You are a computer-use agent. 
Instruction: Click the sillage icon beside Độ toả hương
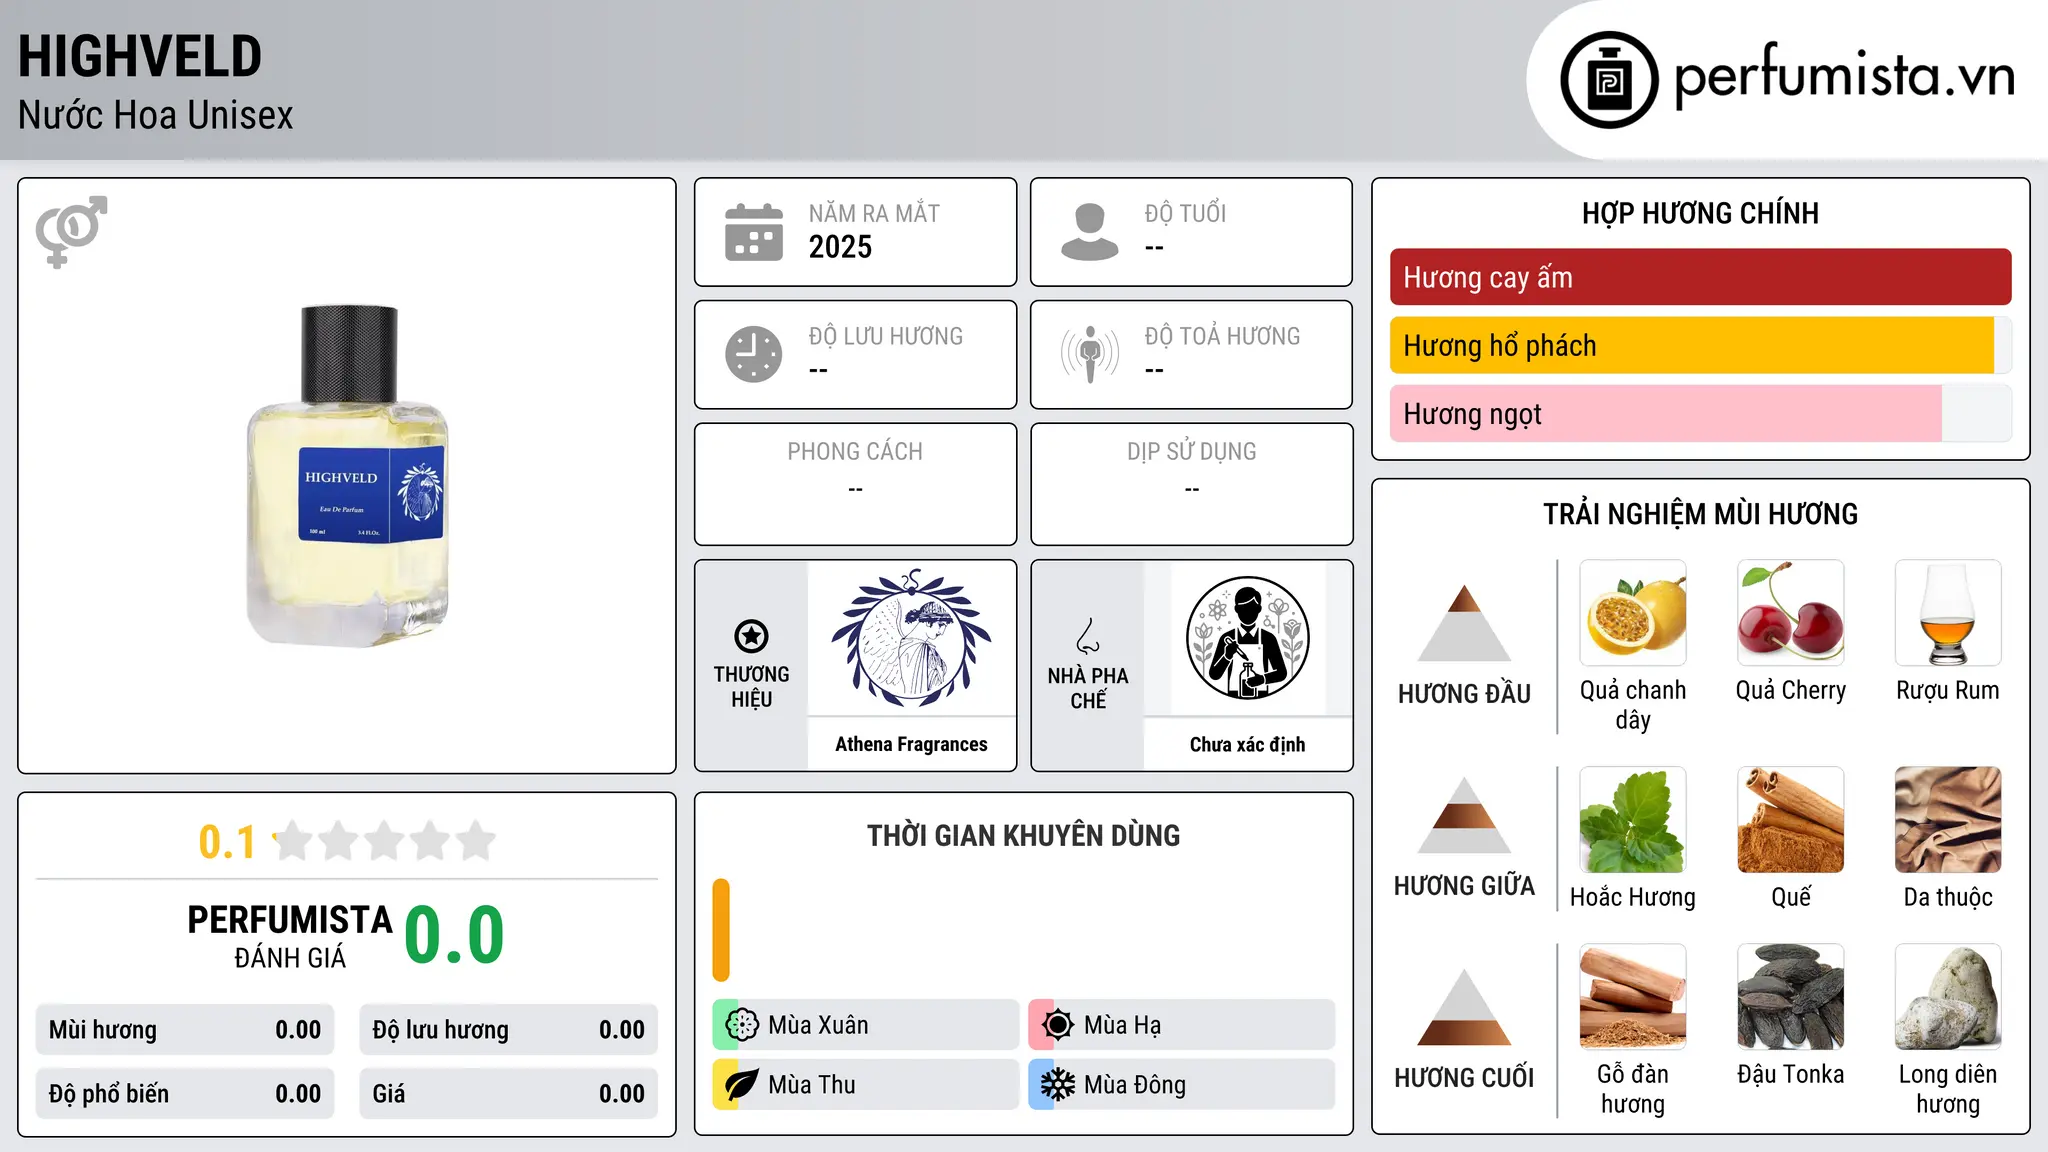(1090, 354)
